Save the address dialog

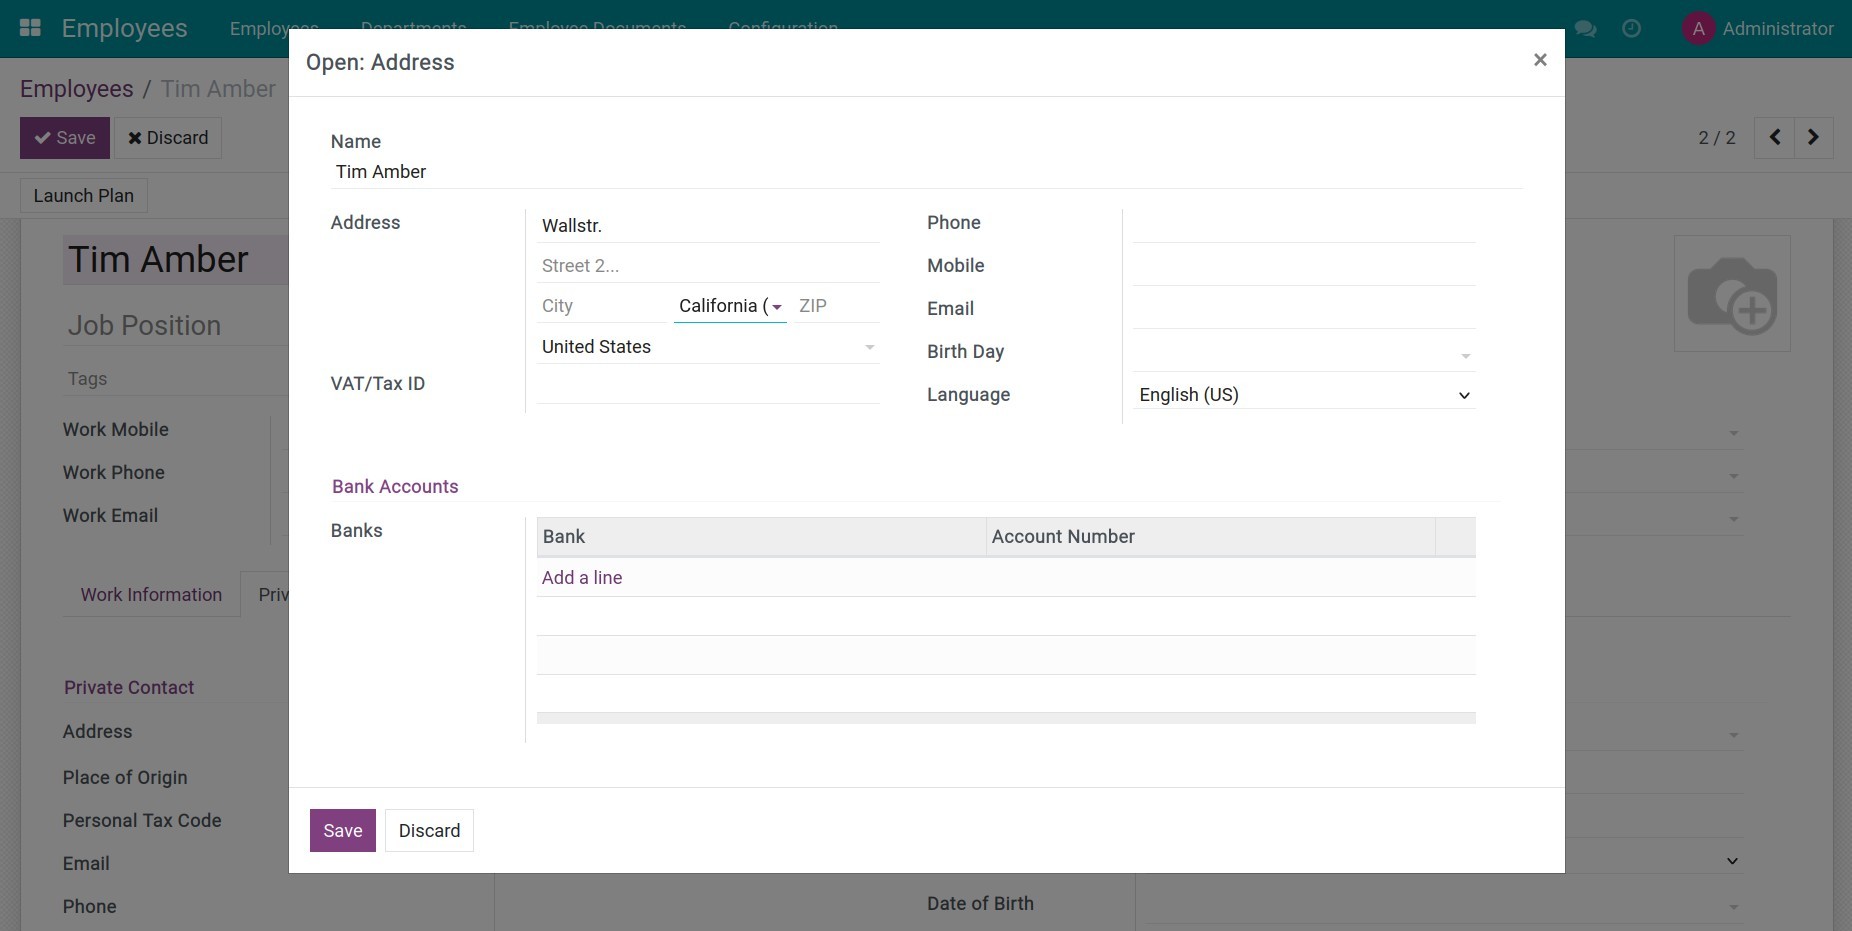point(342,830)
